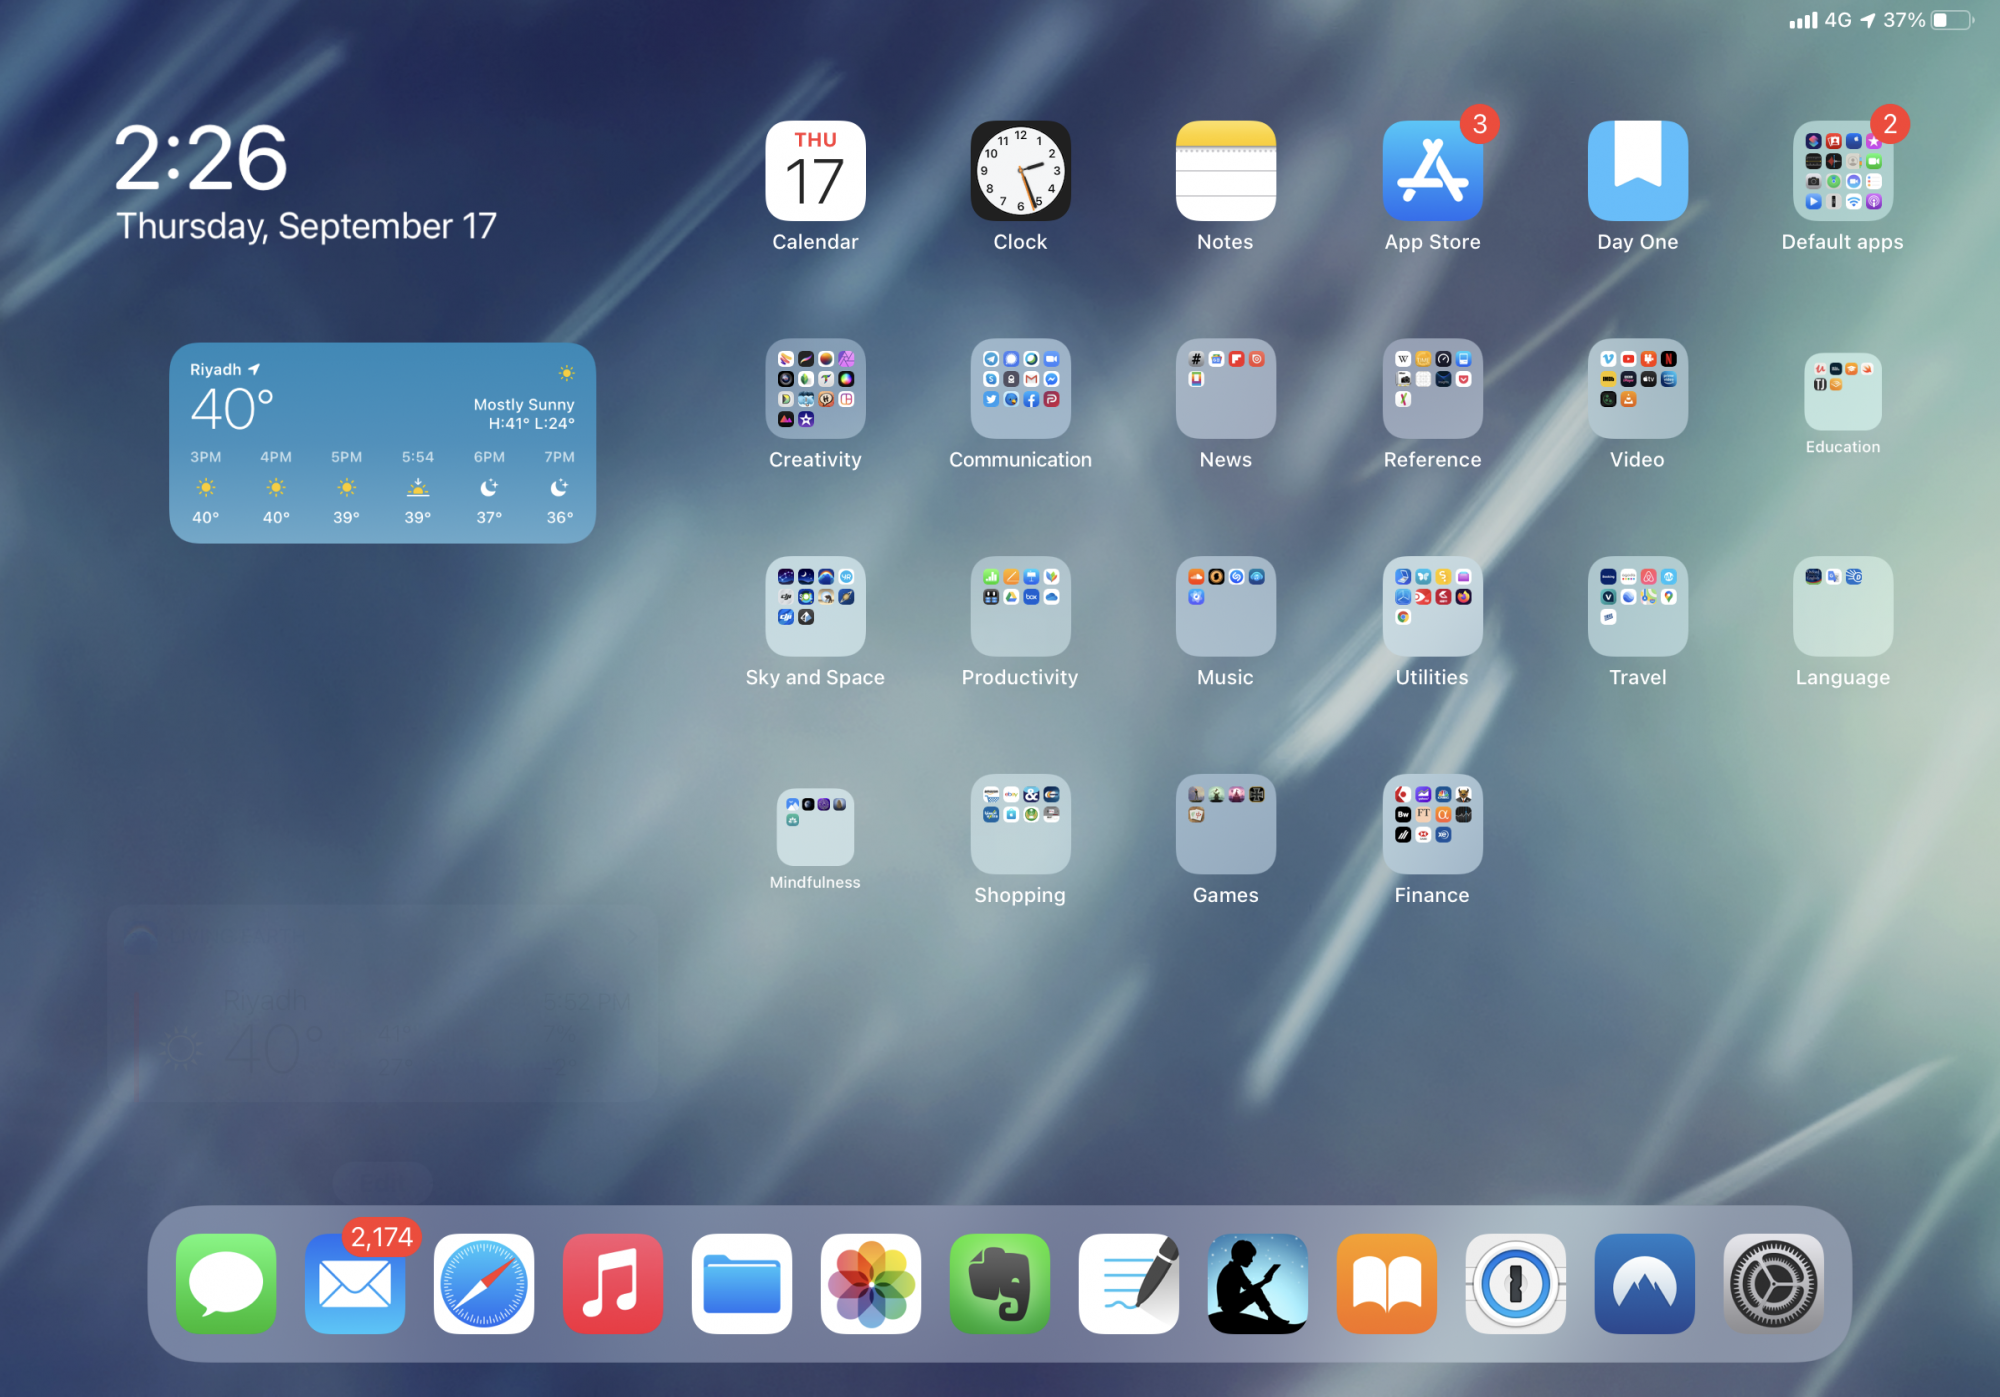Image resolution: width=2000 pixels, height=1397 pixels.
Task: Tap the battery indicator in the status bar
Action: 1951,20
